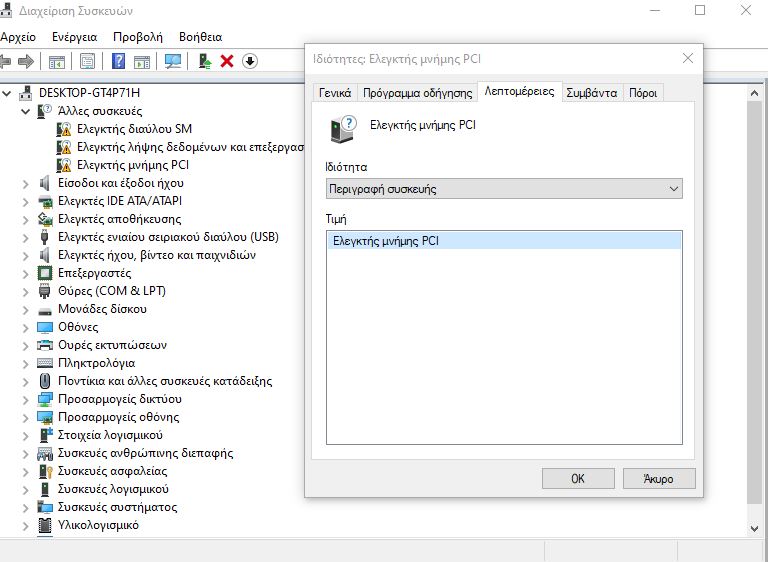Select the value Ελεγκτής μνήμης PCI in Τιμή list
Image resolution: width=768 pixels, height=562 pixels.
504,241
